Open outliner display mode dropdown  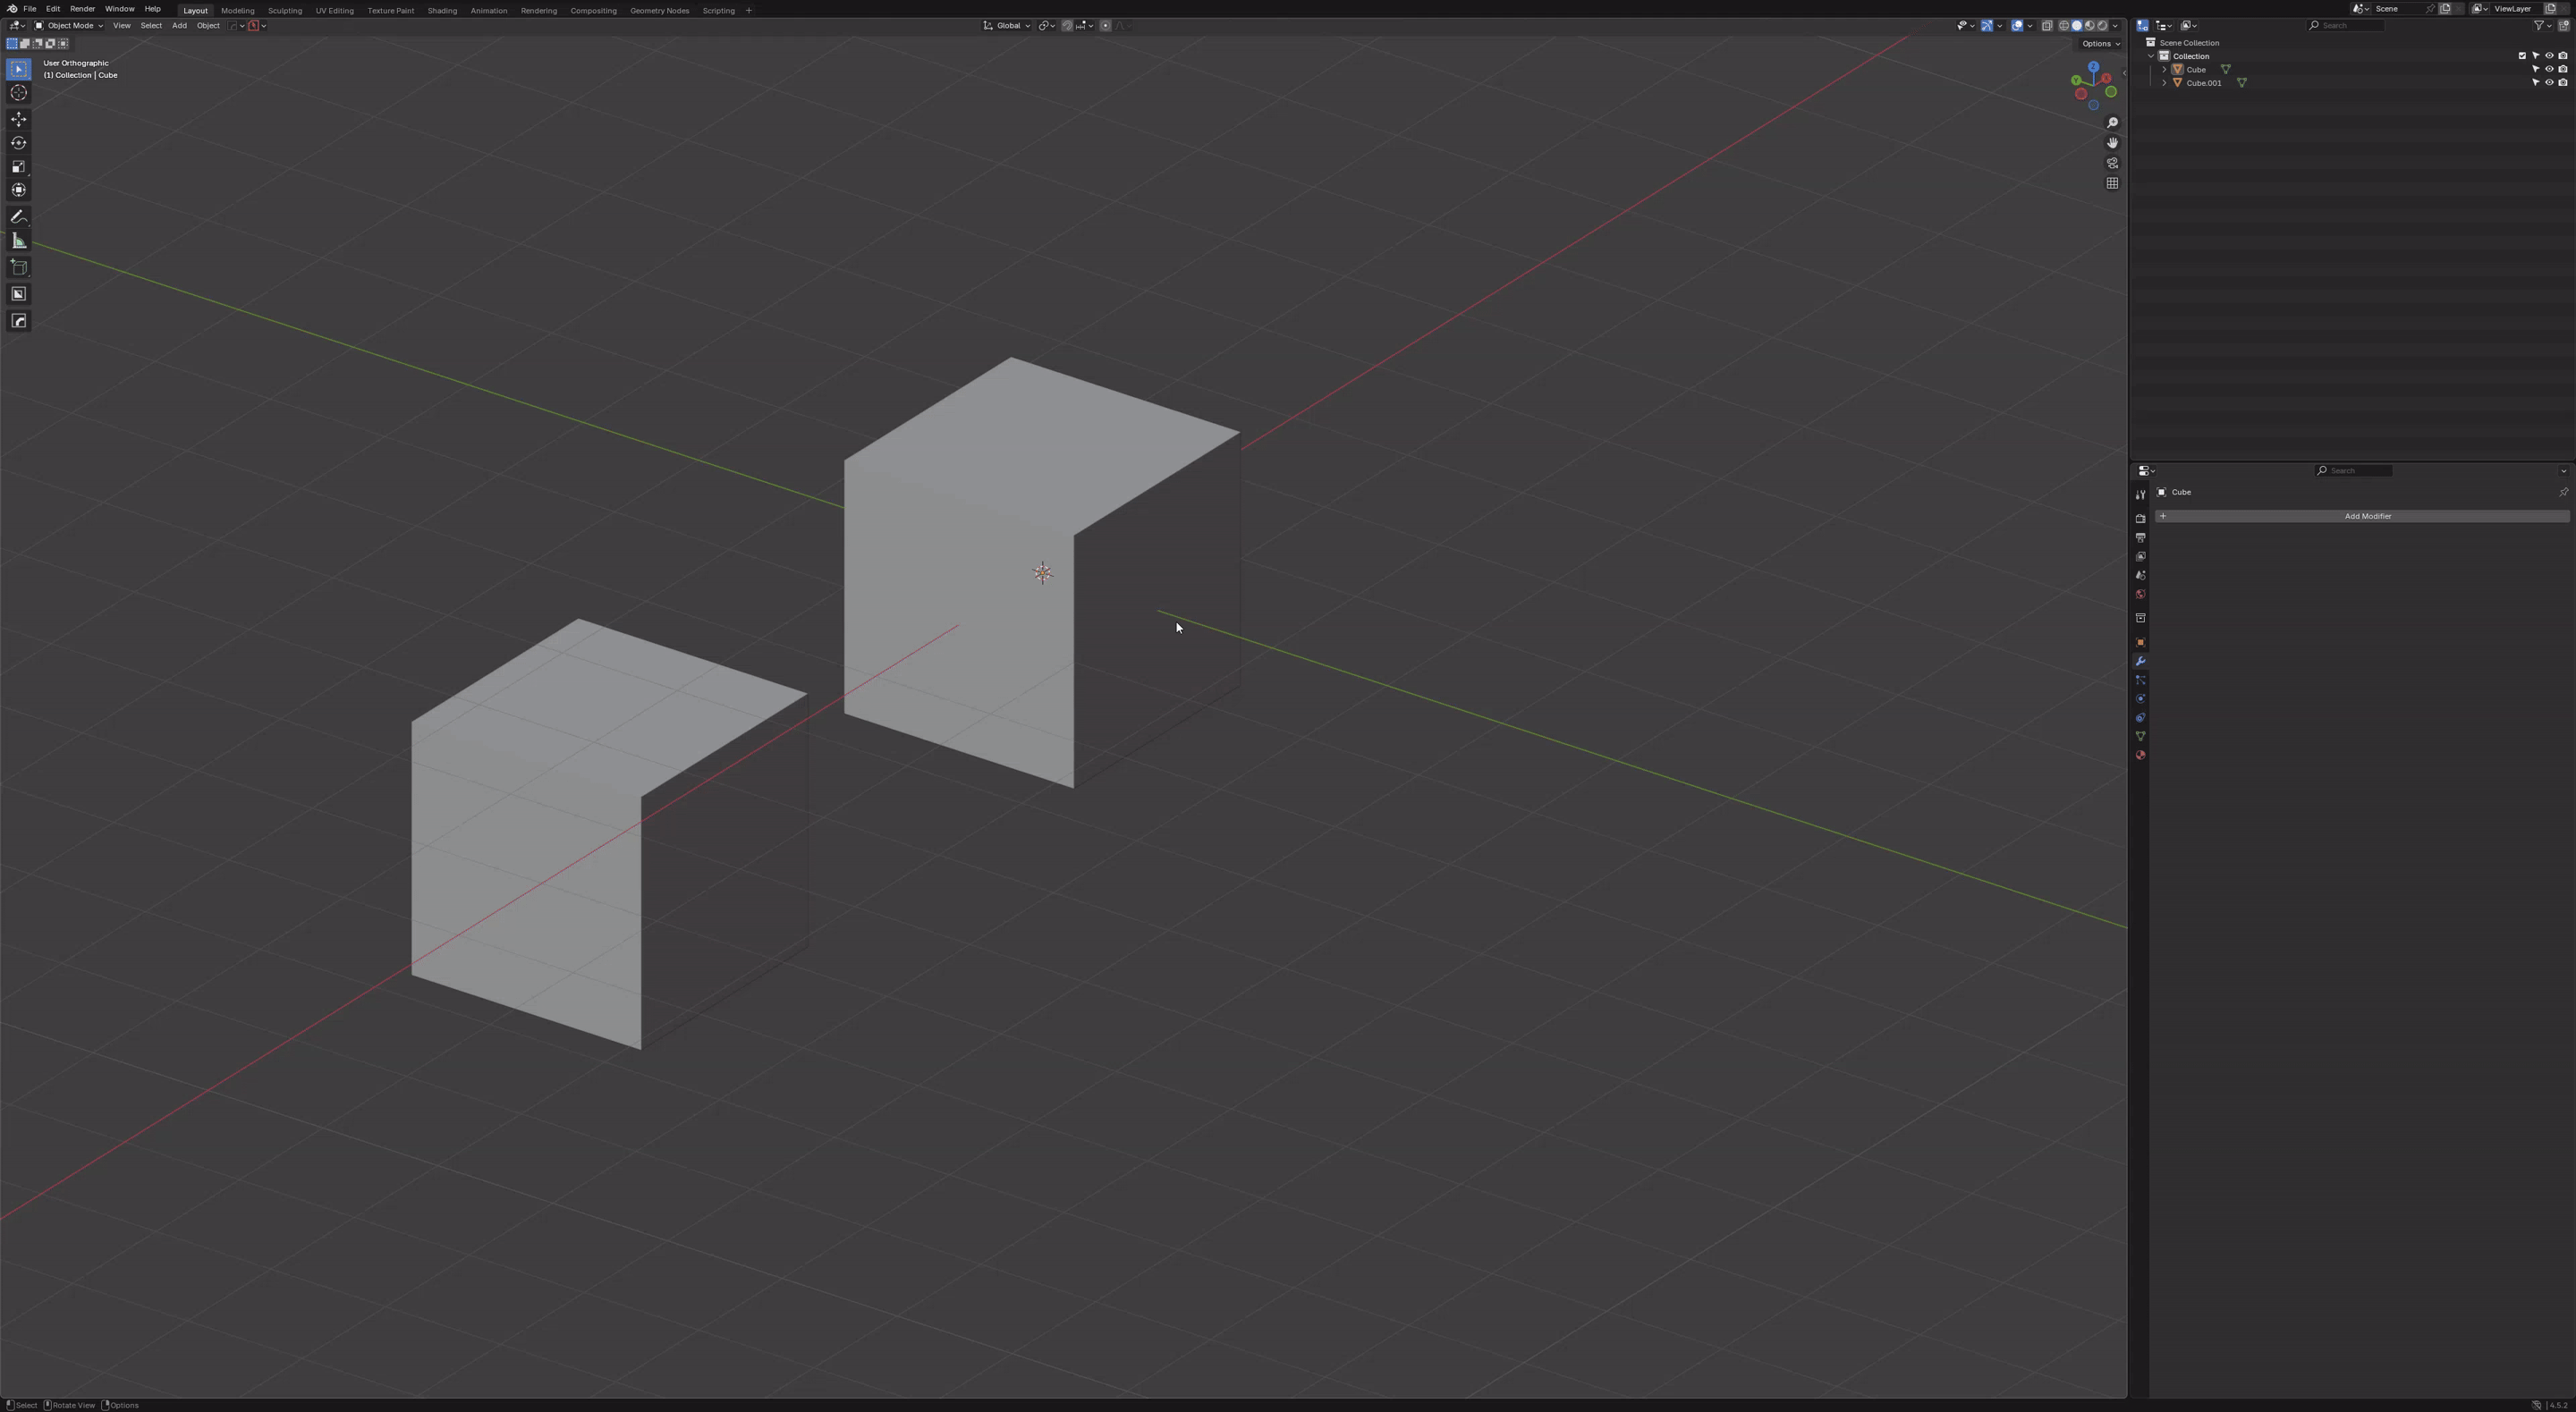click(x=2188, y=26)
